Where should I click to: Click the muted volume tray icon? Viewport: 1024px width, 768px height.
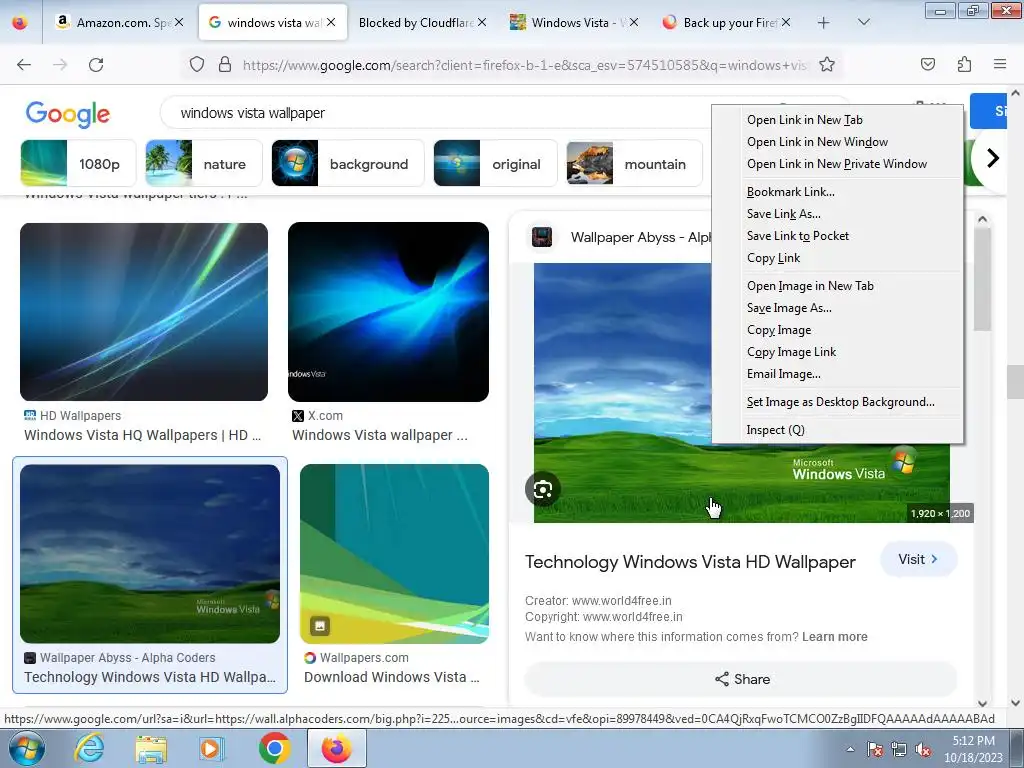(923, 750)
